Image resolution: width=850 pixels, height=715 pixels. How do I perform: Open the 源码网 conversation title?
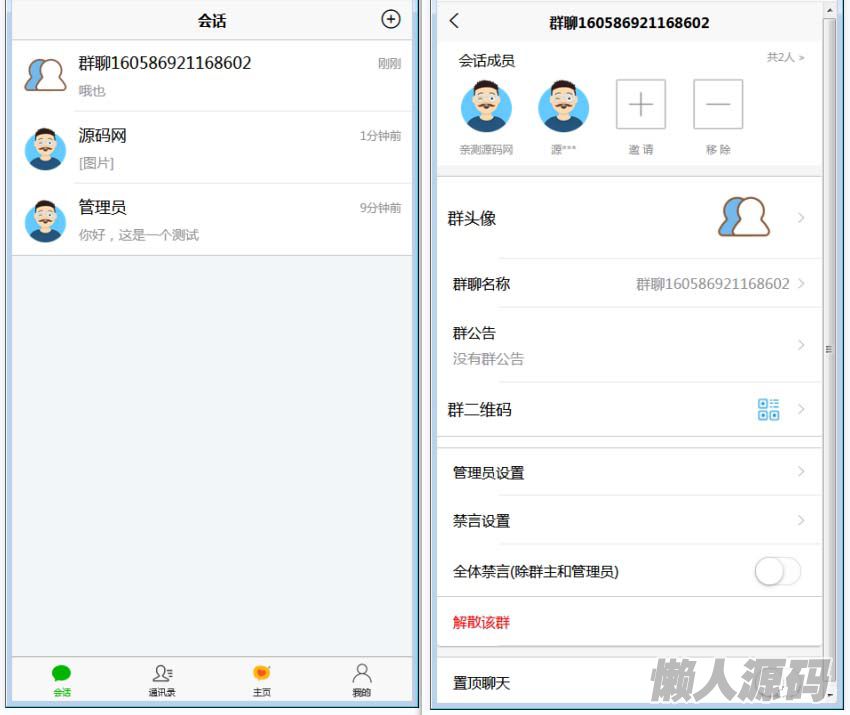coord(102,135)
